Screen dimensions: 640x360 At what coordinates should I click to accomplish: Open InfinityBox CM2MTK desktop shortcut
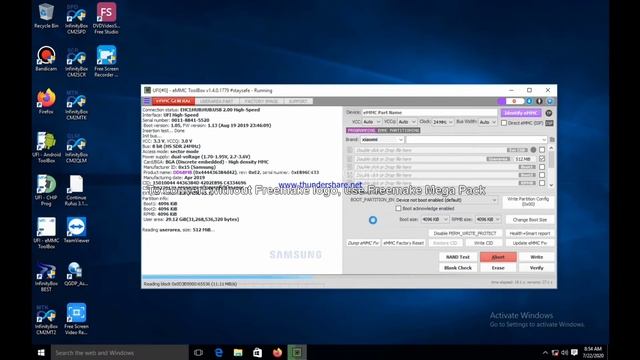pos(76,105)
